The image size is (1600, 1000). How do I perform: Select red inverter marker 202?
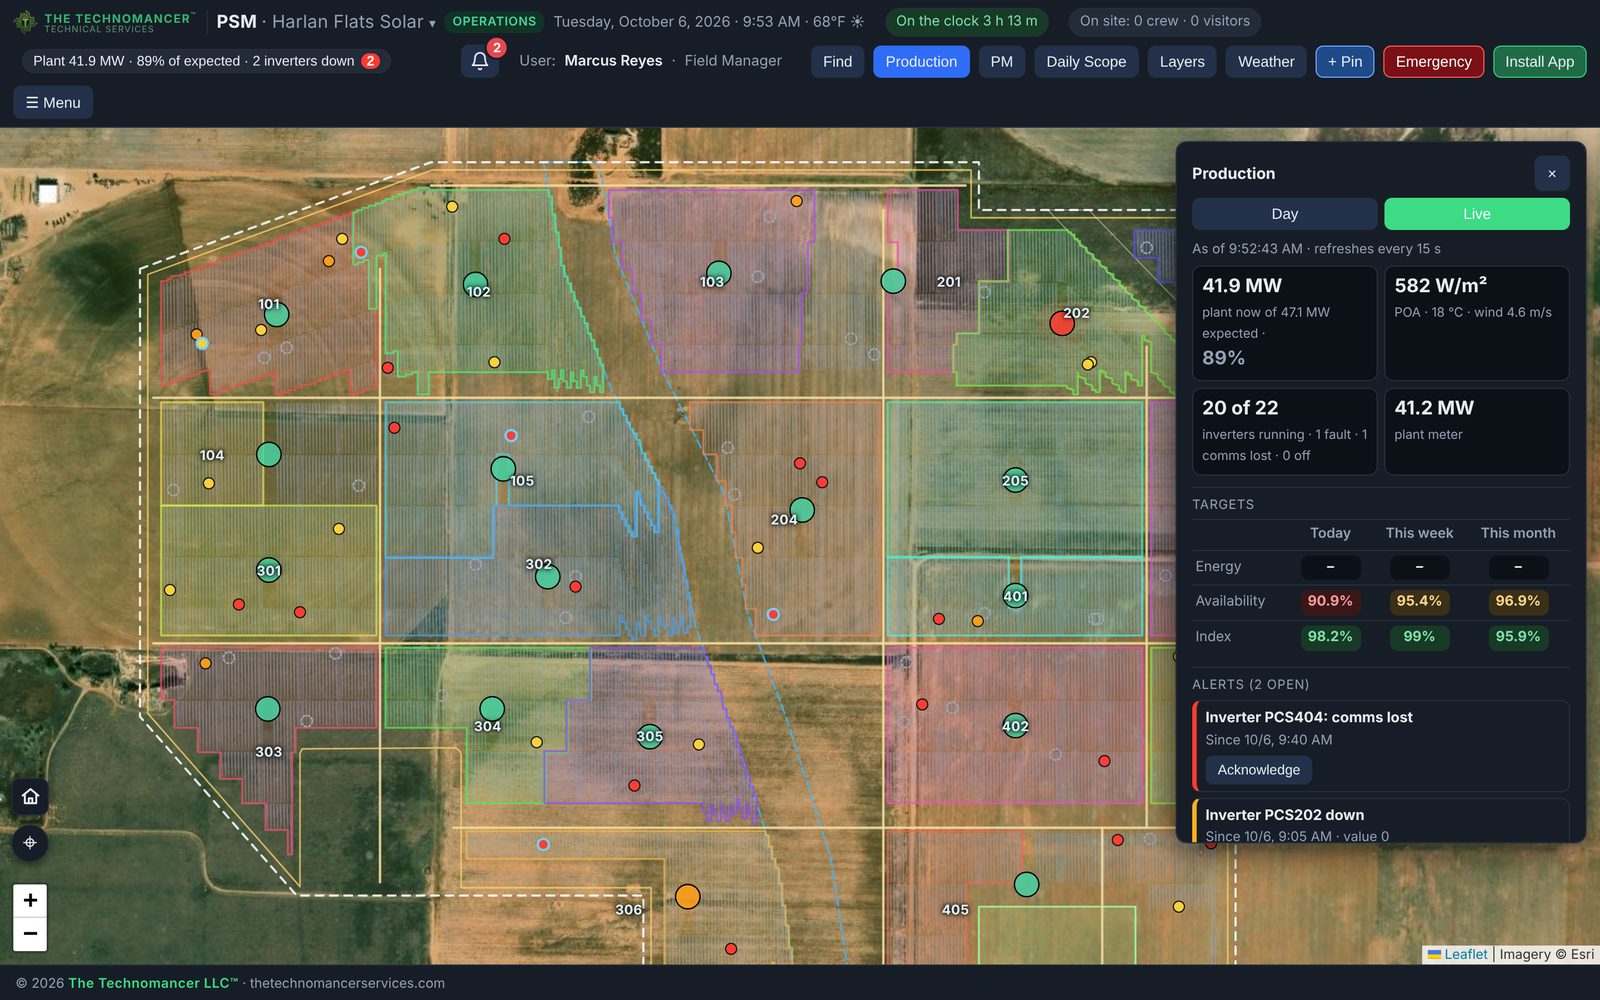pyautogui.click(x=1062, y=323)
